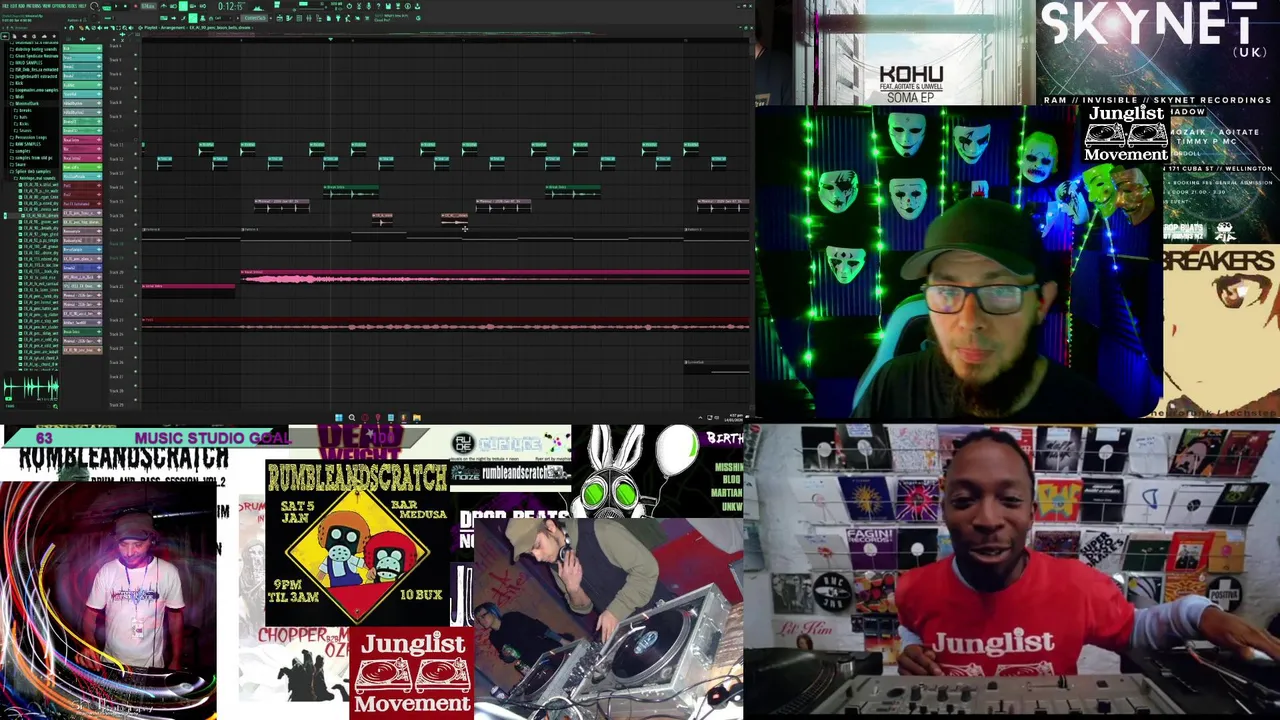
Task: Open the ContextSub pattern selector
Action: click(256, 18)
